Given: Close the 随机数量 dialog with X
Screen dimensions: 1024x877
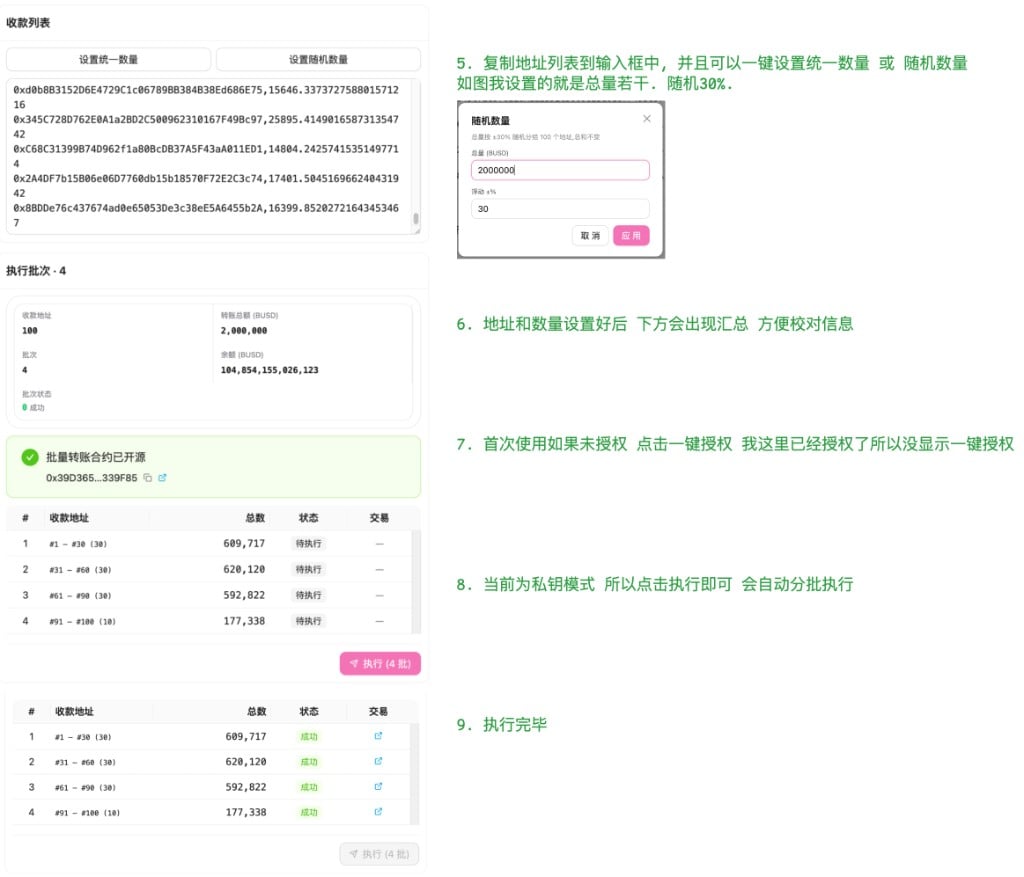Looking at the screenshot, I should click(x=647, y=118).
